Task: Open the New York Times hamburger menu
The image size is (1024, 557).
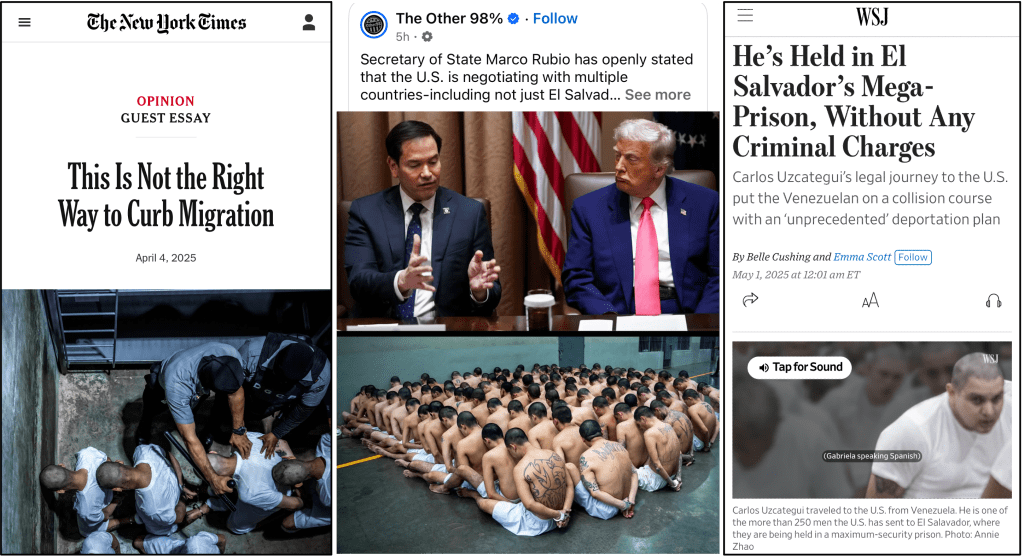Action: pyautogui.click(x=25, y=22)
